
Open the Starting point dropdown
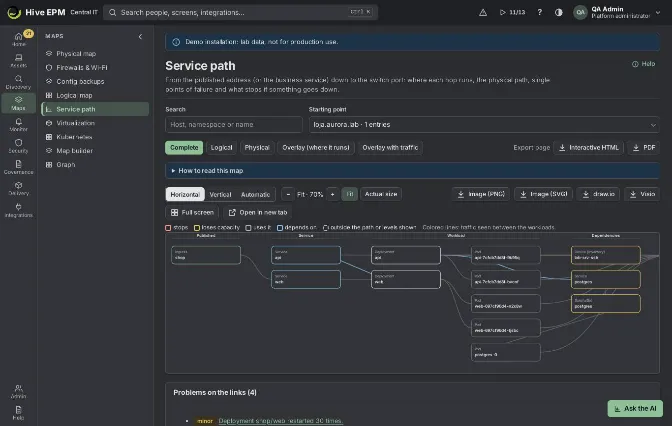pos(484,124)
